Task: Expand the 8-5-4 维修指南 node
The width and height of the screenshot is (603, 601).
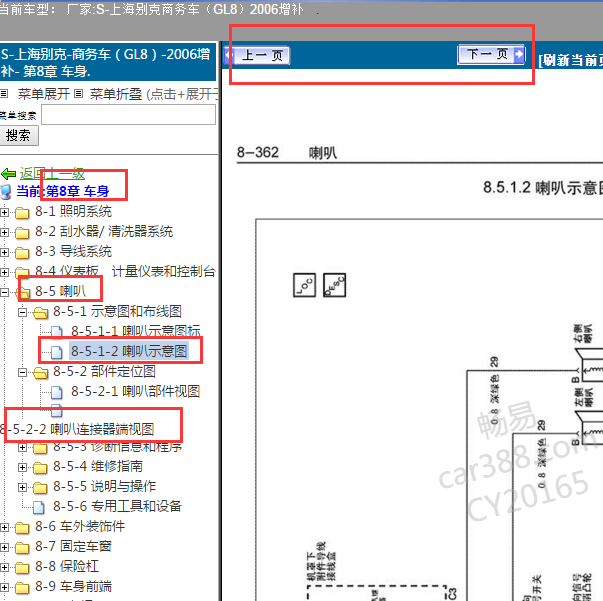Action: click(x=22, y=467)
